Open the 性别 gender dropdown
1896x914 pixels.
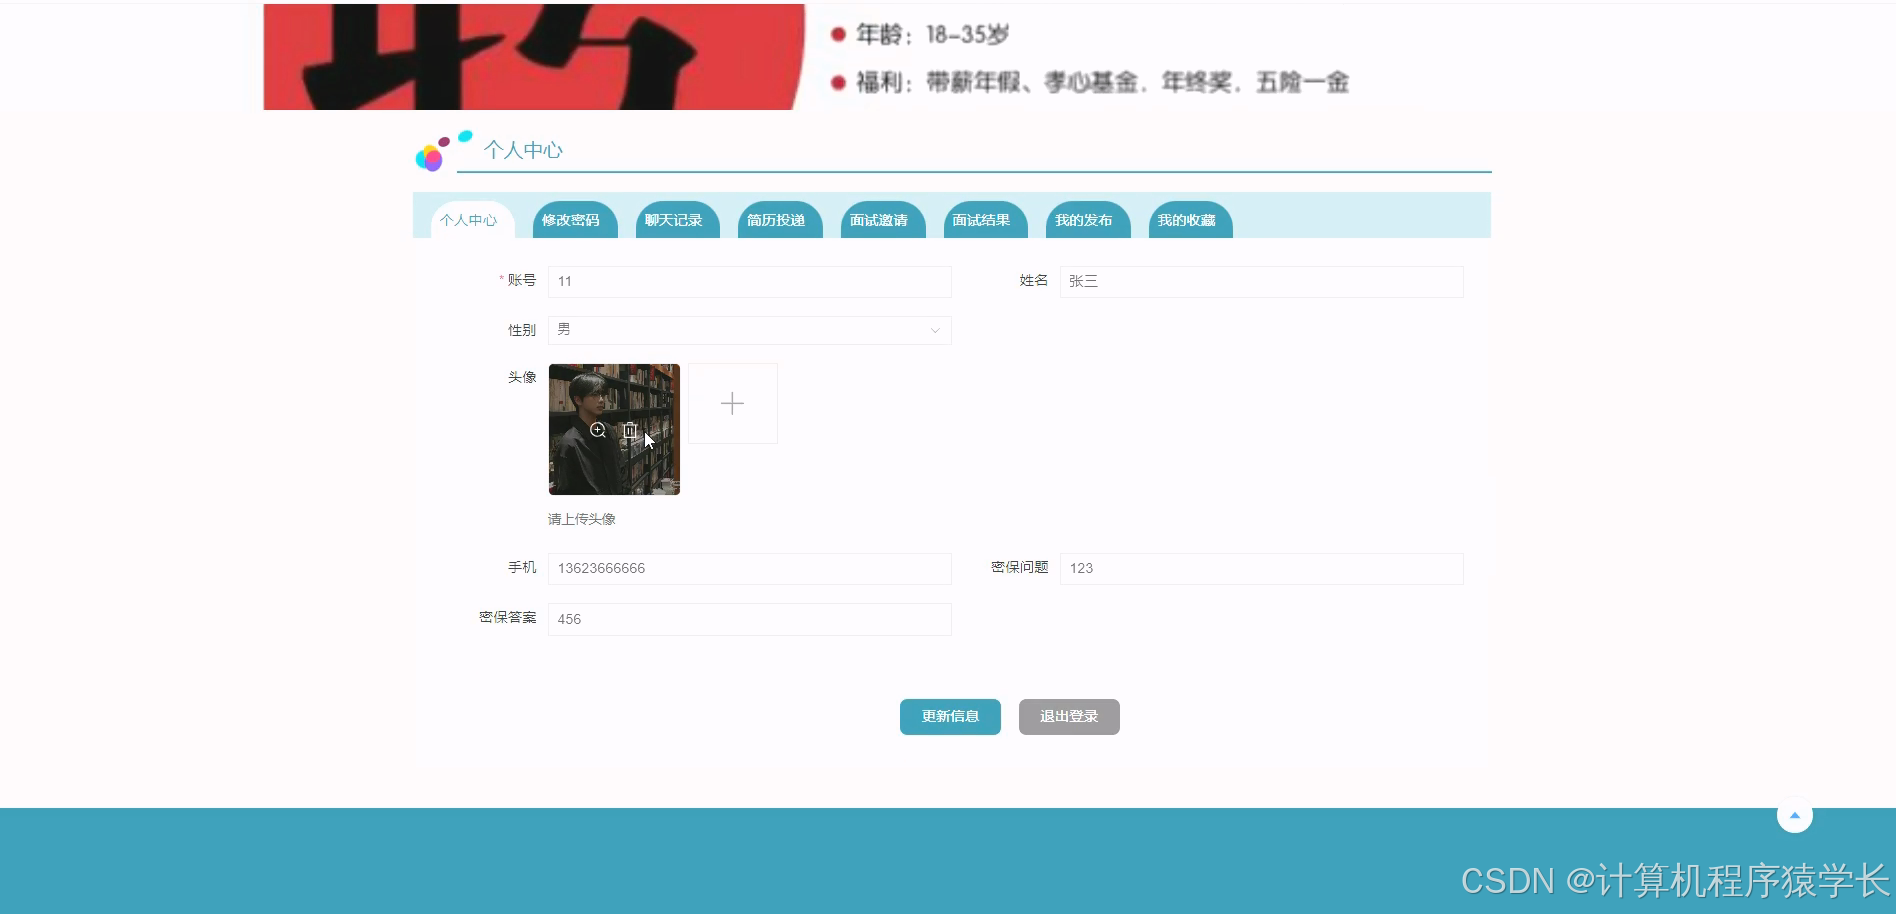point(748,330)
